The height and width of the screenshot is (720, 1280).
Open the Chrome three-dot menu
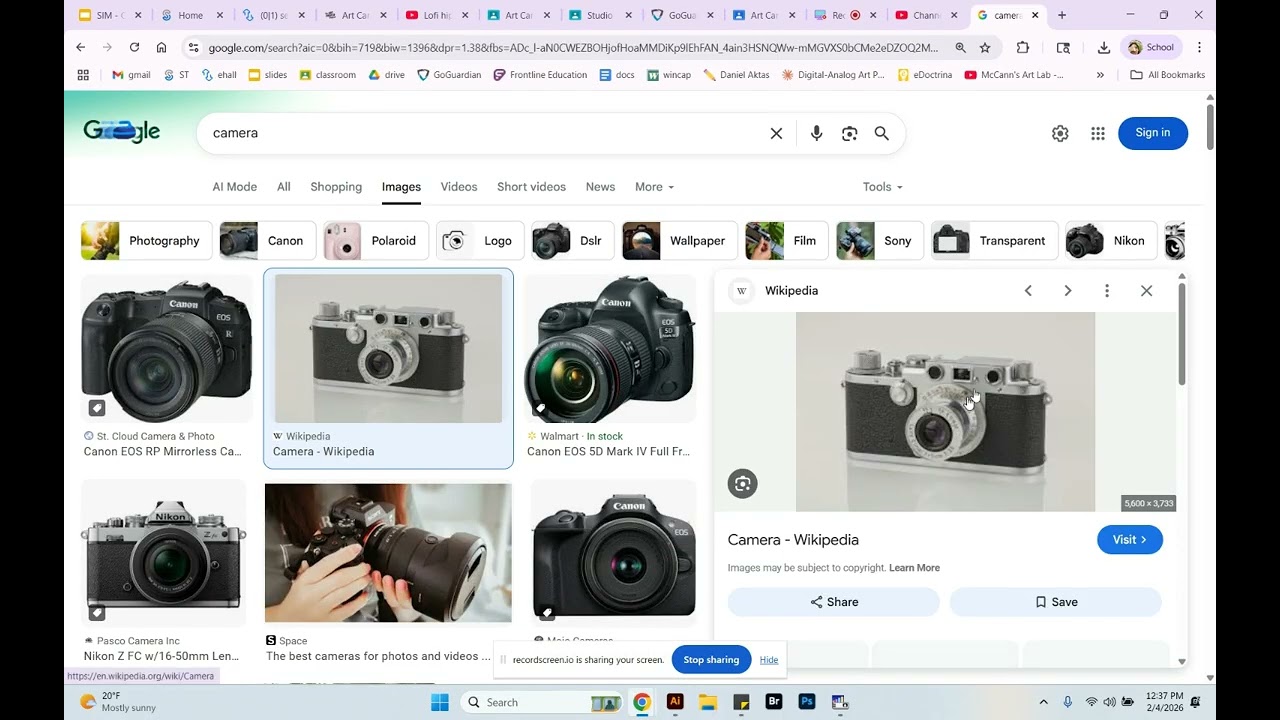(x=1199, y=47)
